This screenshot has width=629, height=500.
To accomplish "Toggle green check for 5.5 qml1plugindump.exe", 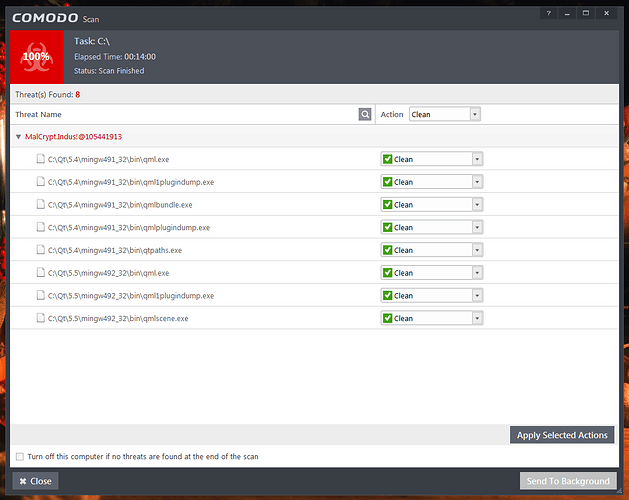I will pyautogui.click(x=388, y=296).
